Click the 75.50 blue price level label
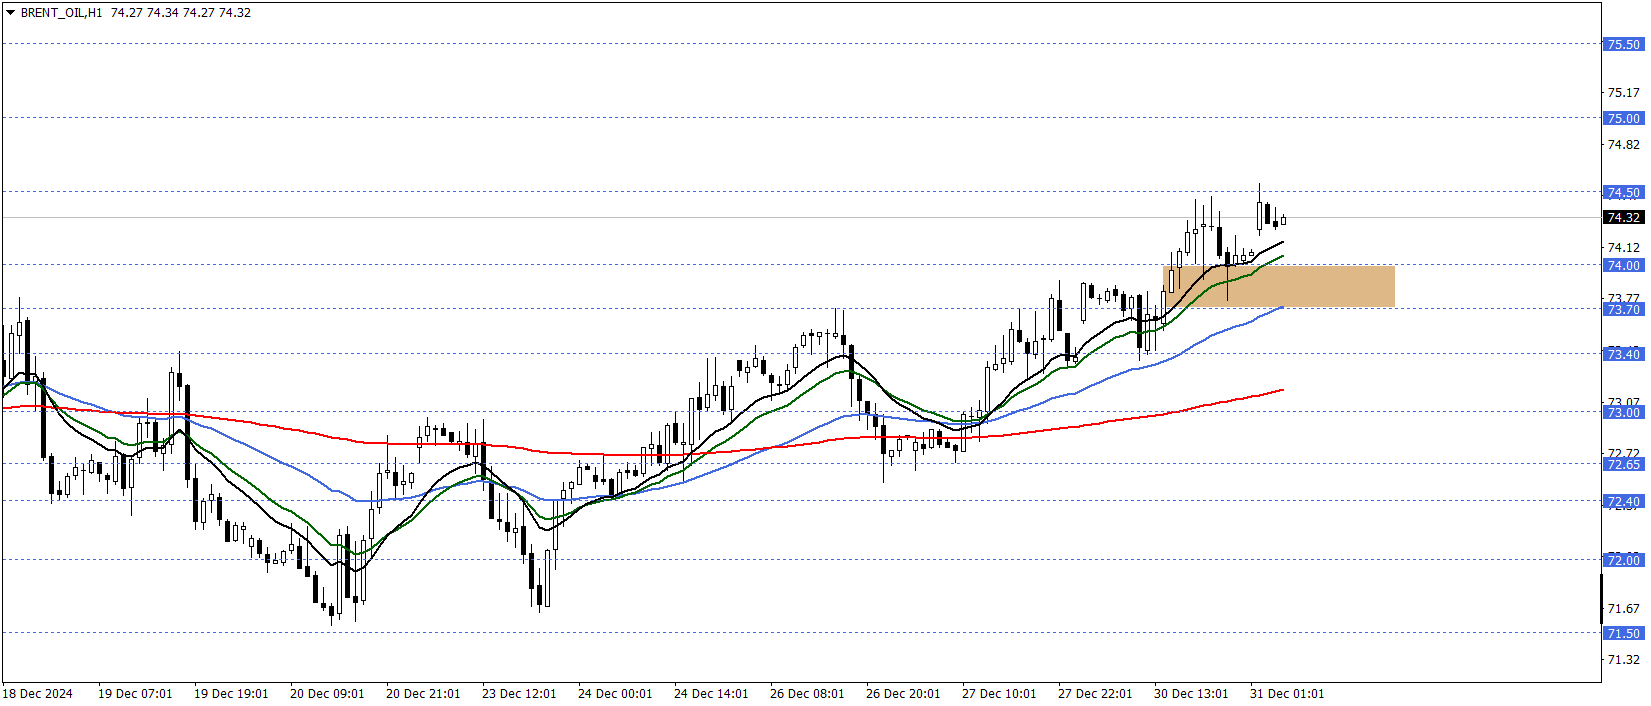1651x706 pixels. pos(1623,44)
